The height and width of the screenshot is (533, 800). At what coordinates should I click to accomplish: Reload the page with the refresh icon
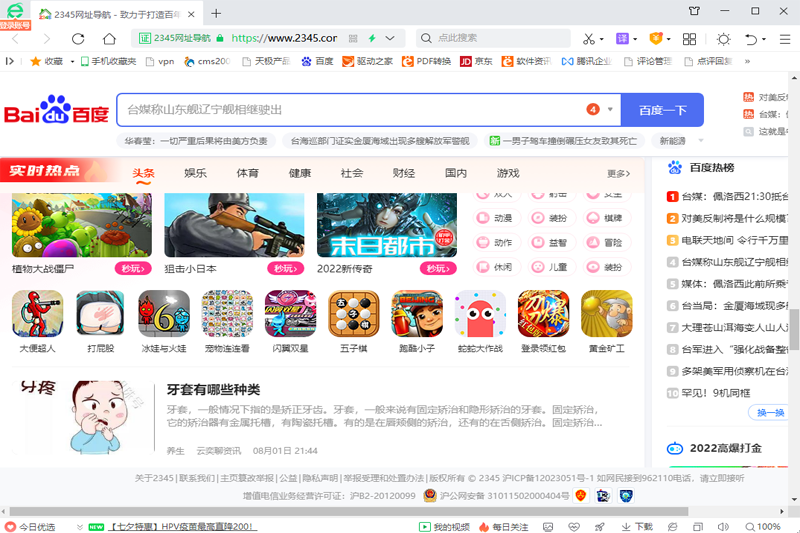coord(78,39)
